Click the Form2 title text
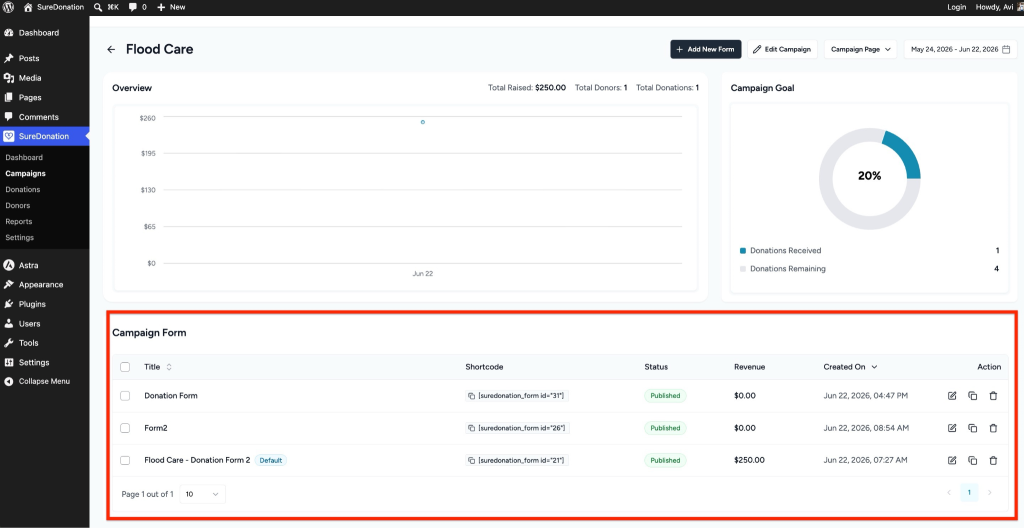Viewport: 1024px width, 528px height. 155,428
